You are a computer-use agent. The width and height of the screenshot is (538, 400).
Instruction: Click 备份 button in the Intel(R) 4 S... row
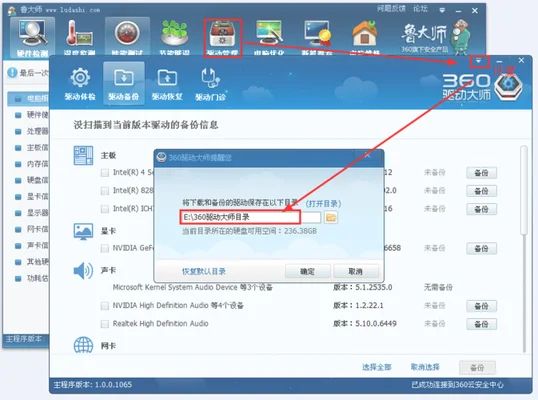(481, 173)
